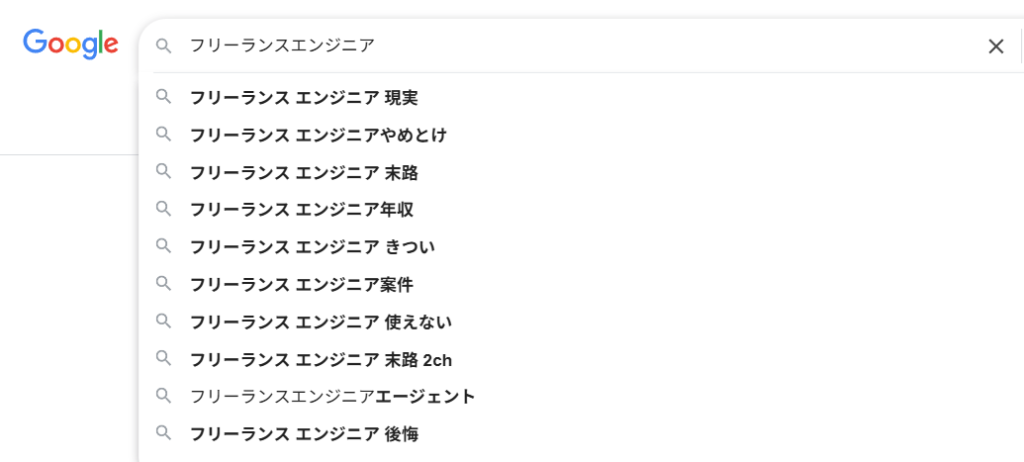1024x462 pixels.
Task: Click search icon beside やめとけ suggestion
Action: pyautogui.click(x=164, y=134)
